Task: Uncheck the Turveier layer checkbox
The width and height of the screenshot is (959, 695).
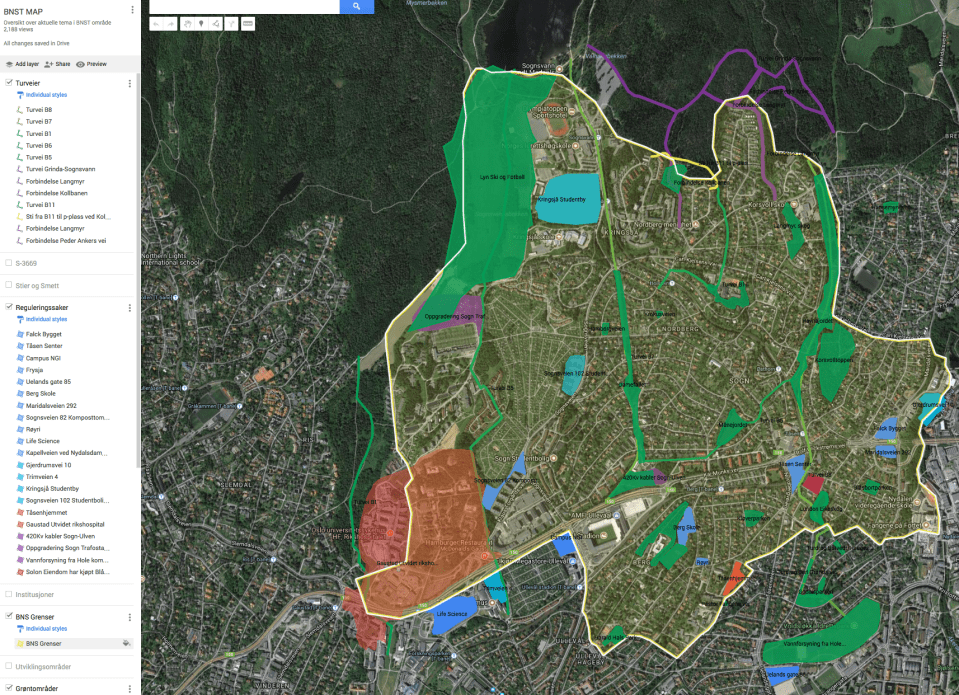Action: 9,83
